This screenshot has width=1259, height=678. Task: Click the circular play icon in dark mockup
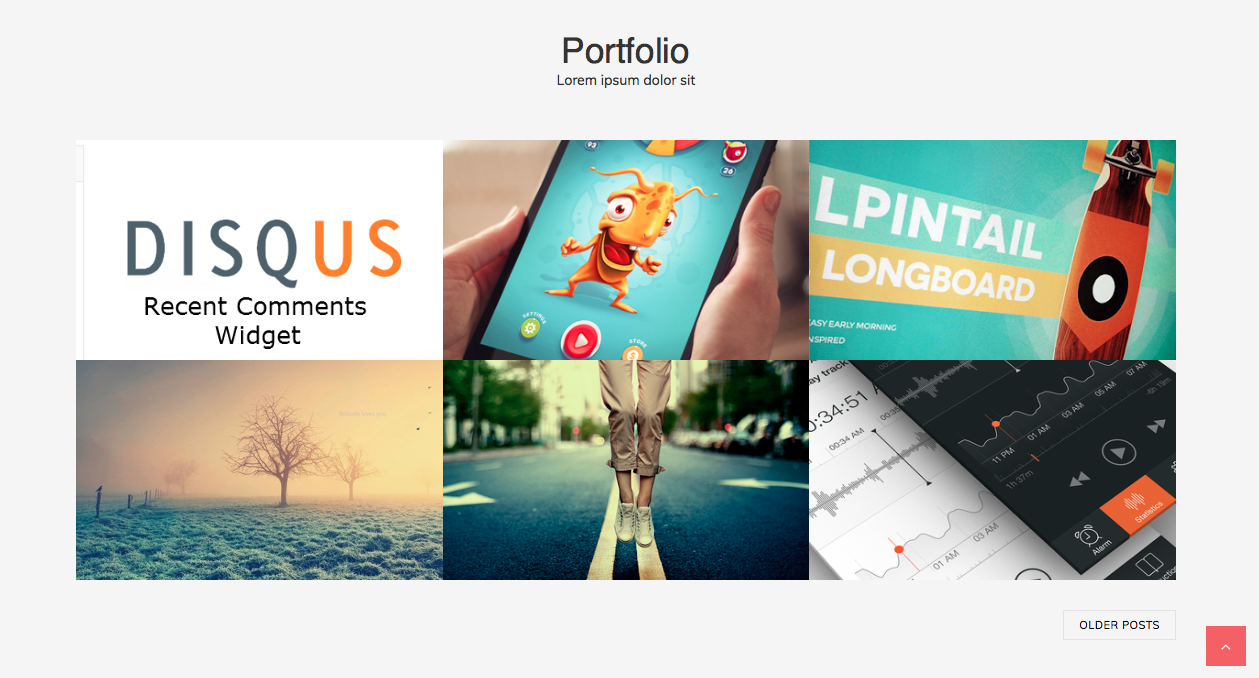pyautogui.click(x=1119, y=453)
